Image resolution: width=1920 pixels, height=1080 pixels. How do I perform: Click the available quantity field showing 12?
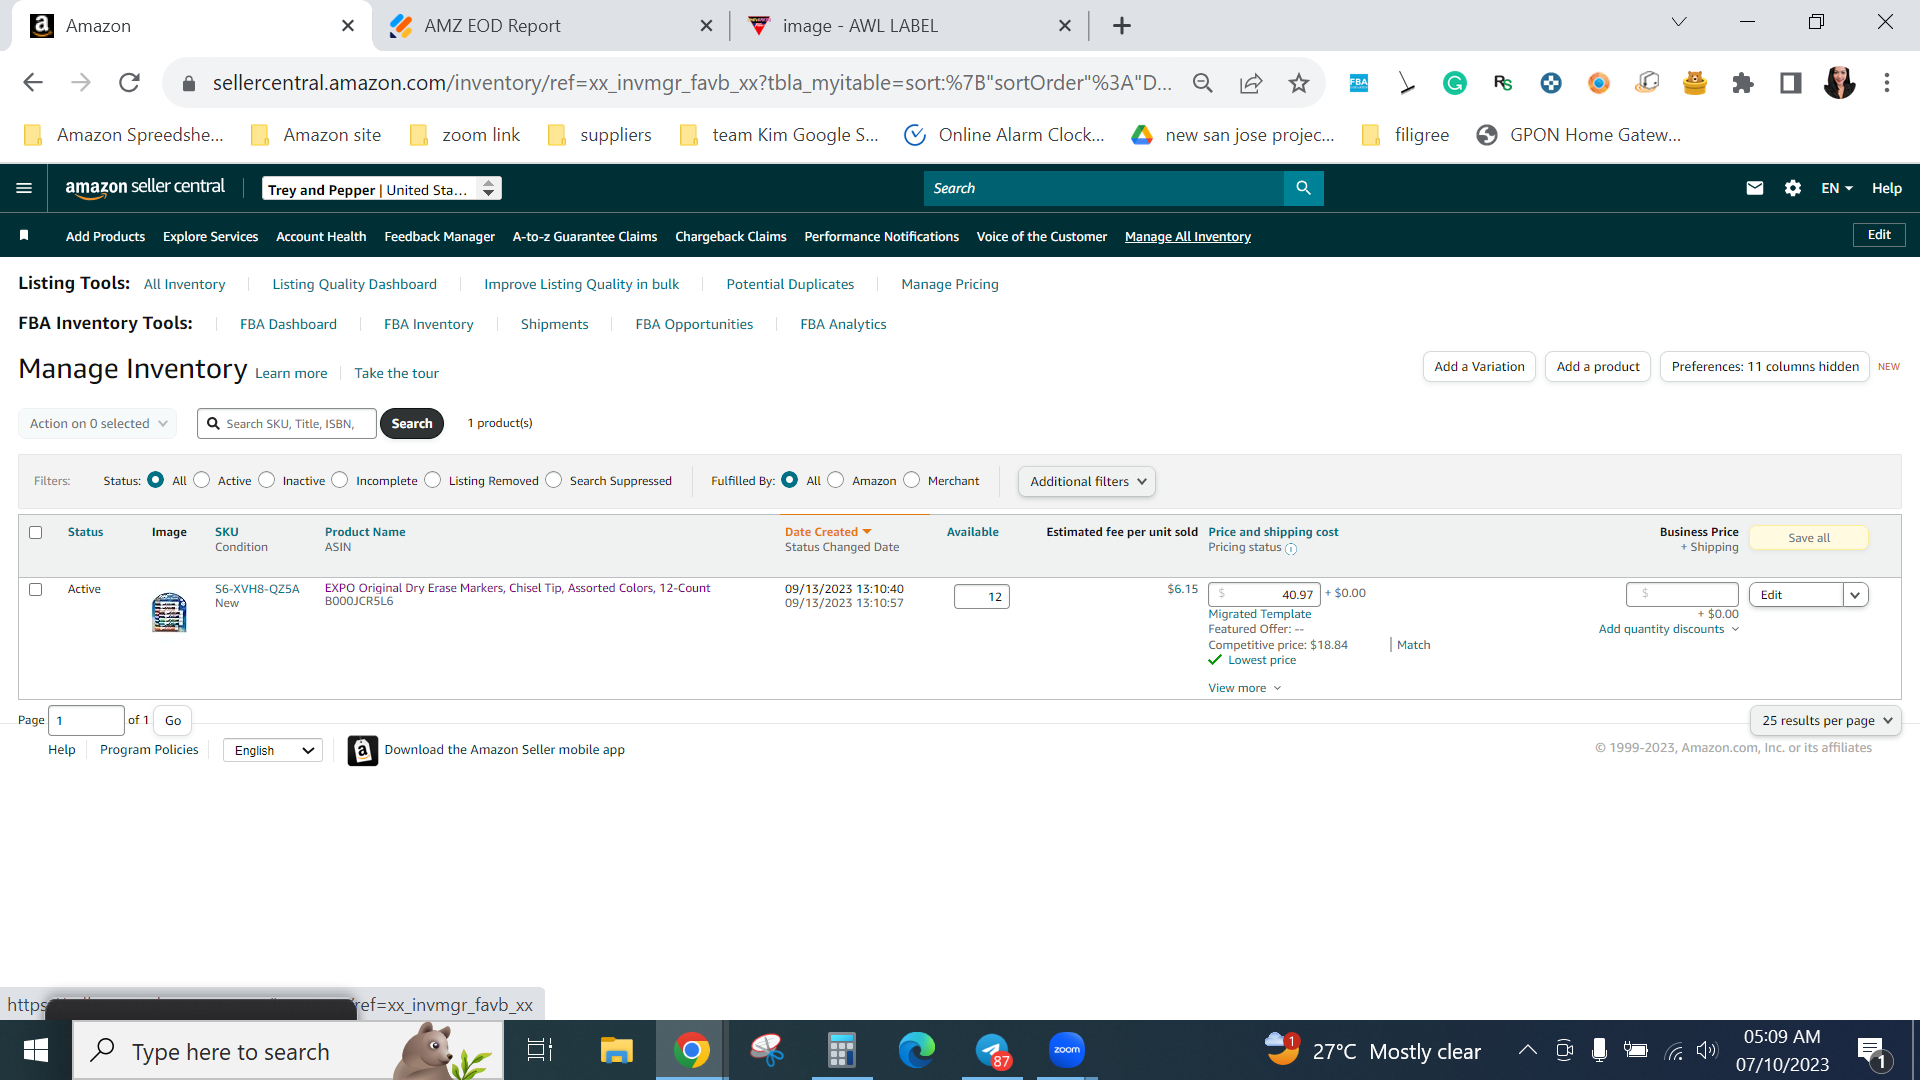(x=982, y=597)
